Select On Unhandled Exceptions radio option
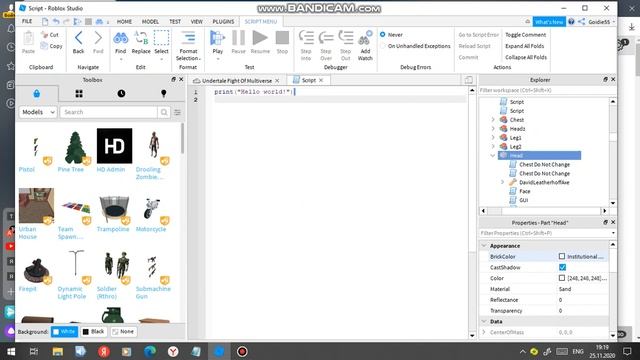The image size is (640, 360). pos(382,46)
